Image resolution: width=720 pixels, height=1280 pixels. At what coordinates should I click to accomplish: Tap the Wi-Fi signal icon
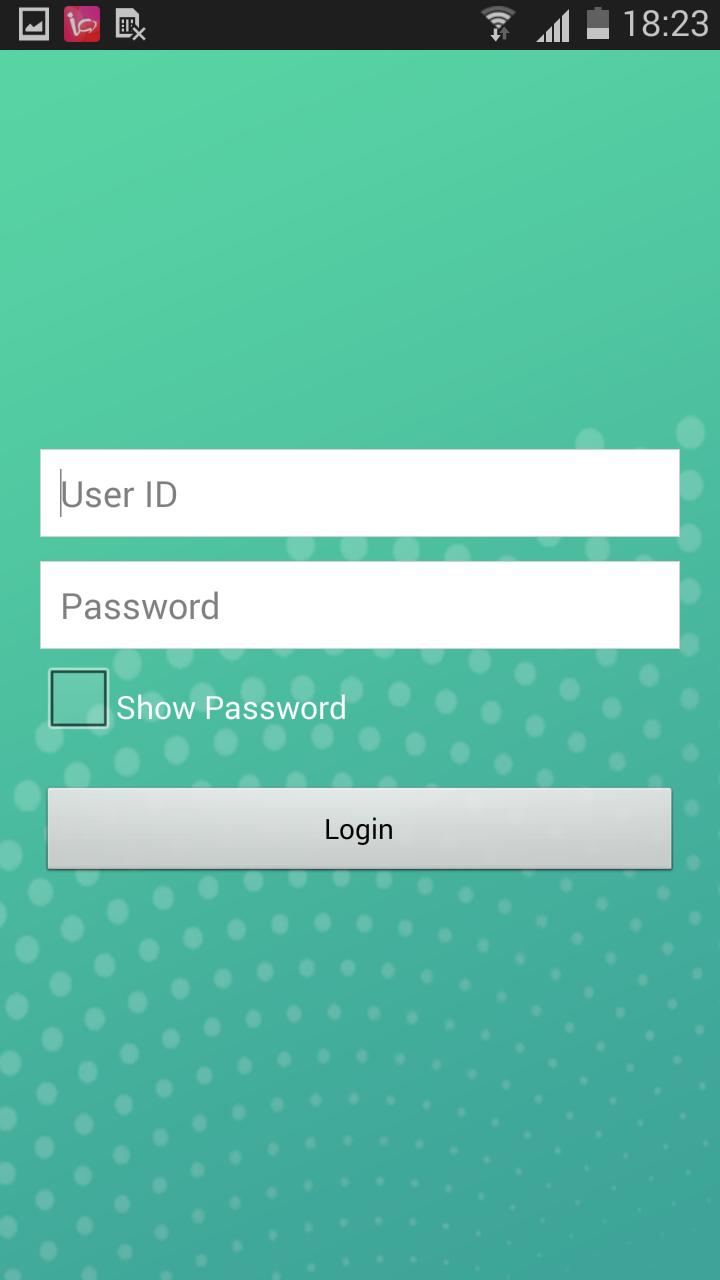pos(497,24)
